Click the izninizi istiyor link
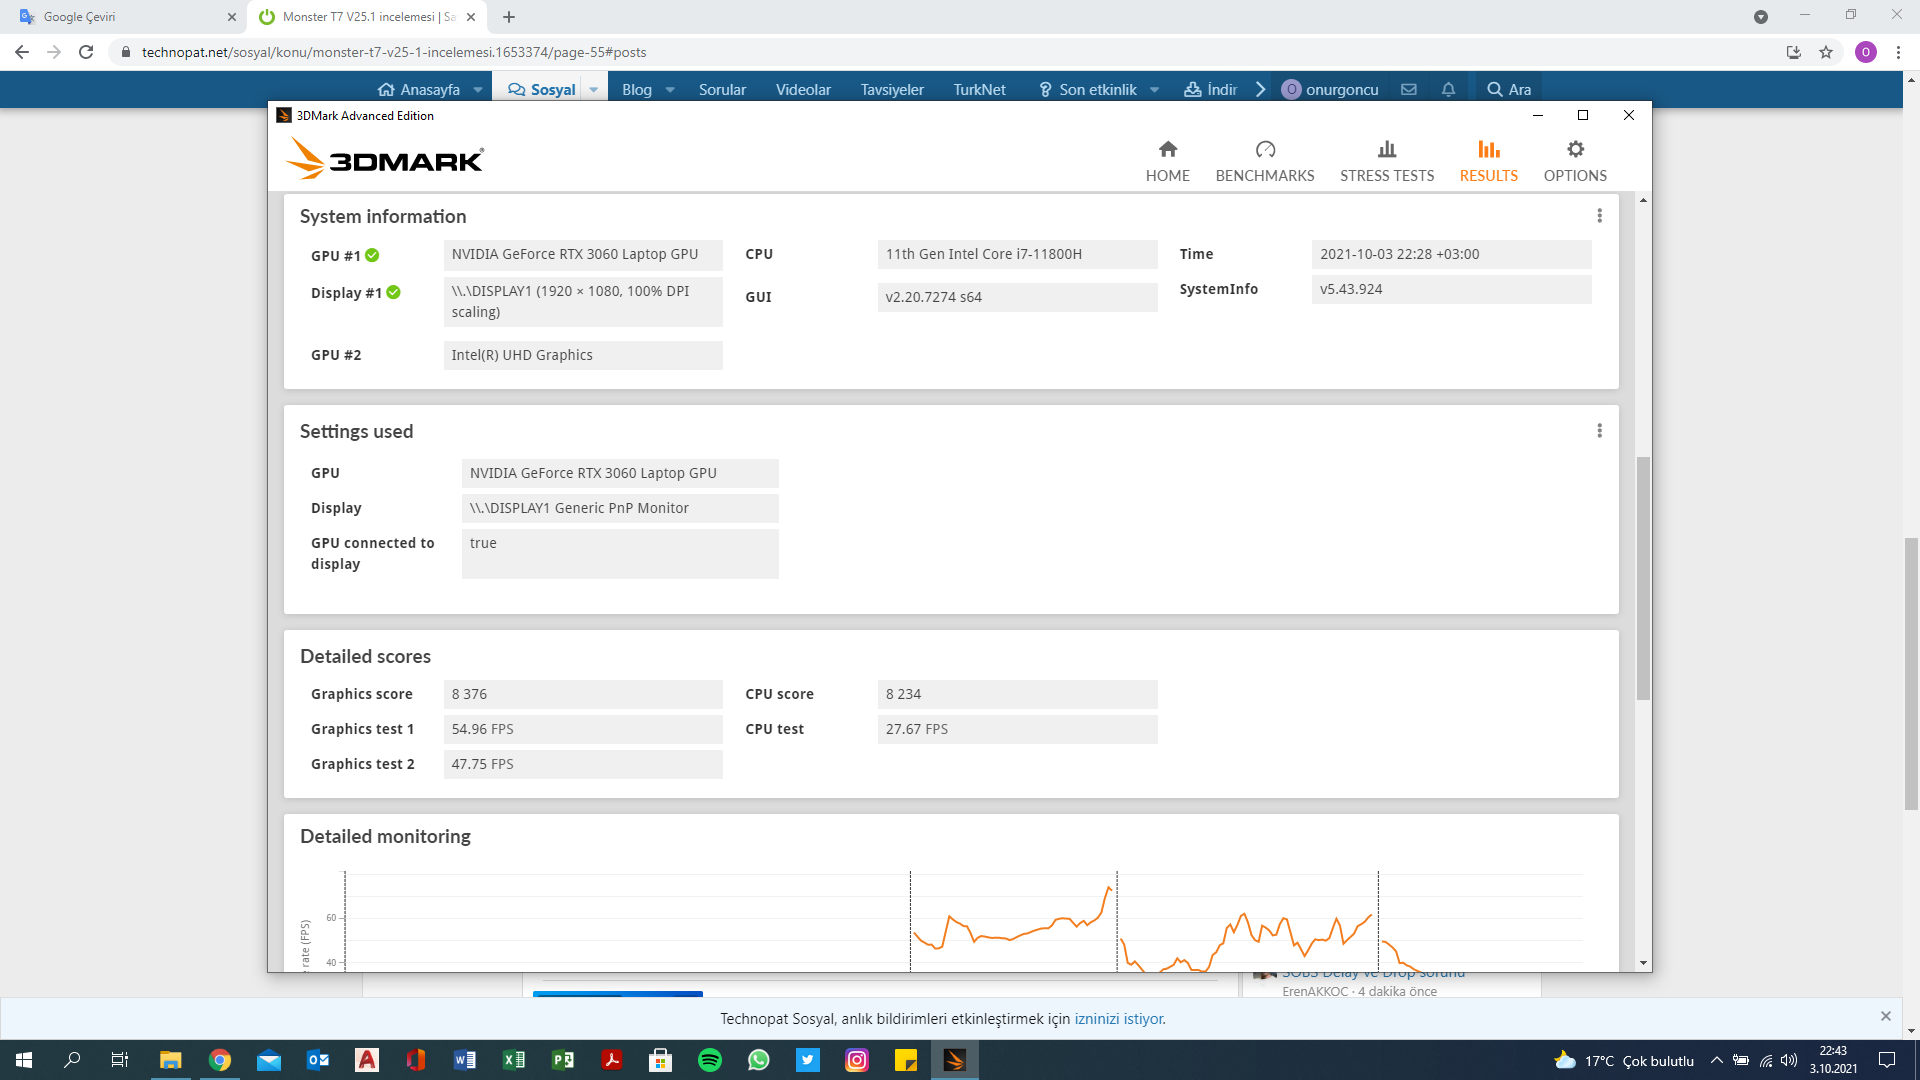This screenshot has width=1920, height=1080. [1119, 1019]
